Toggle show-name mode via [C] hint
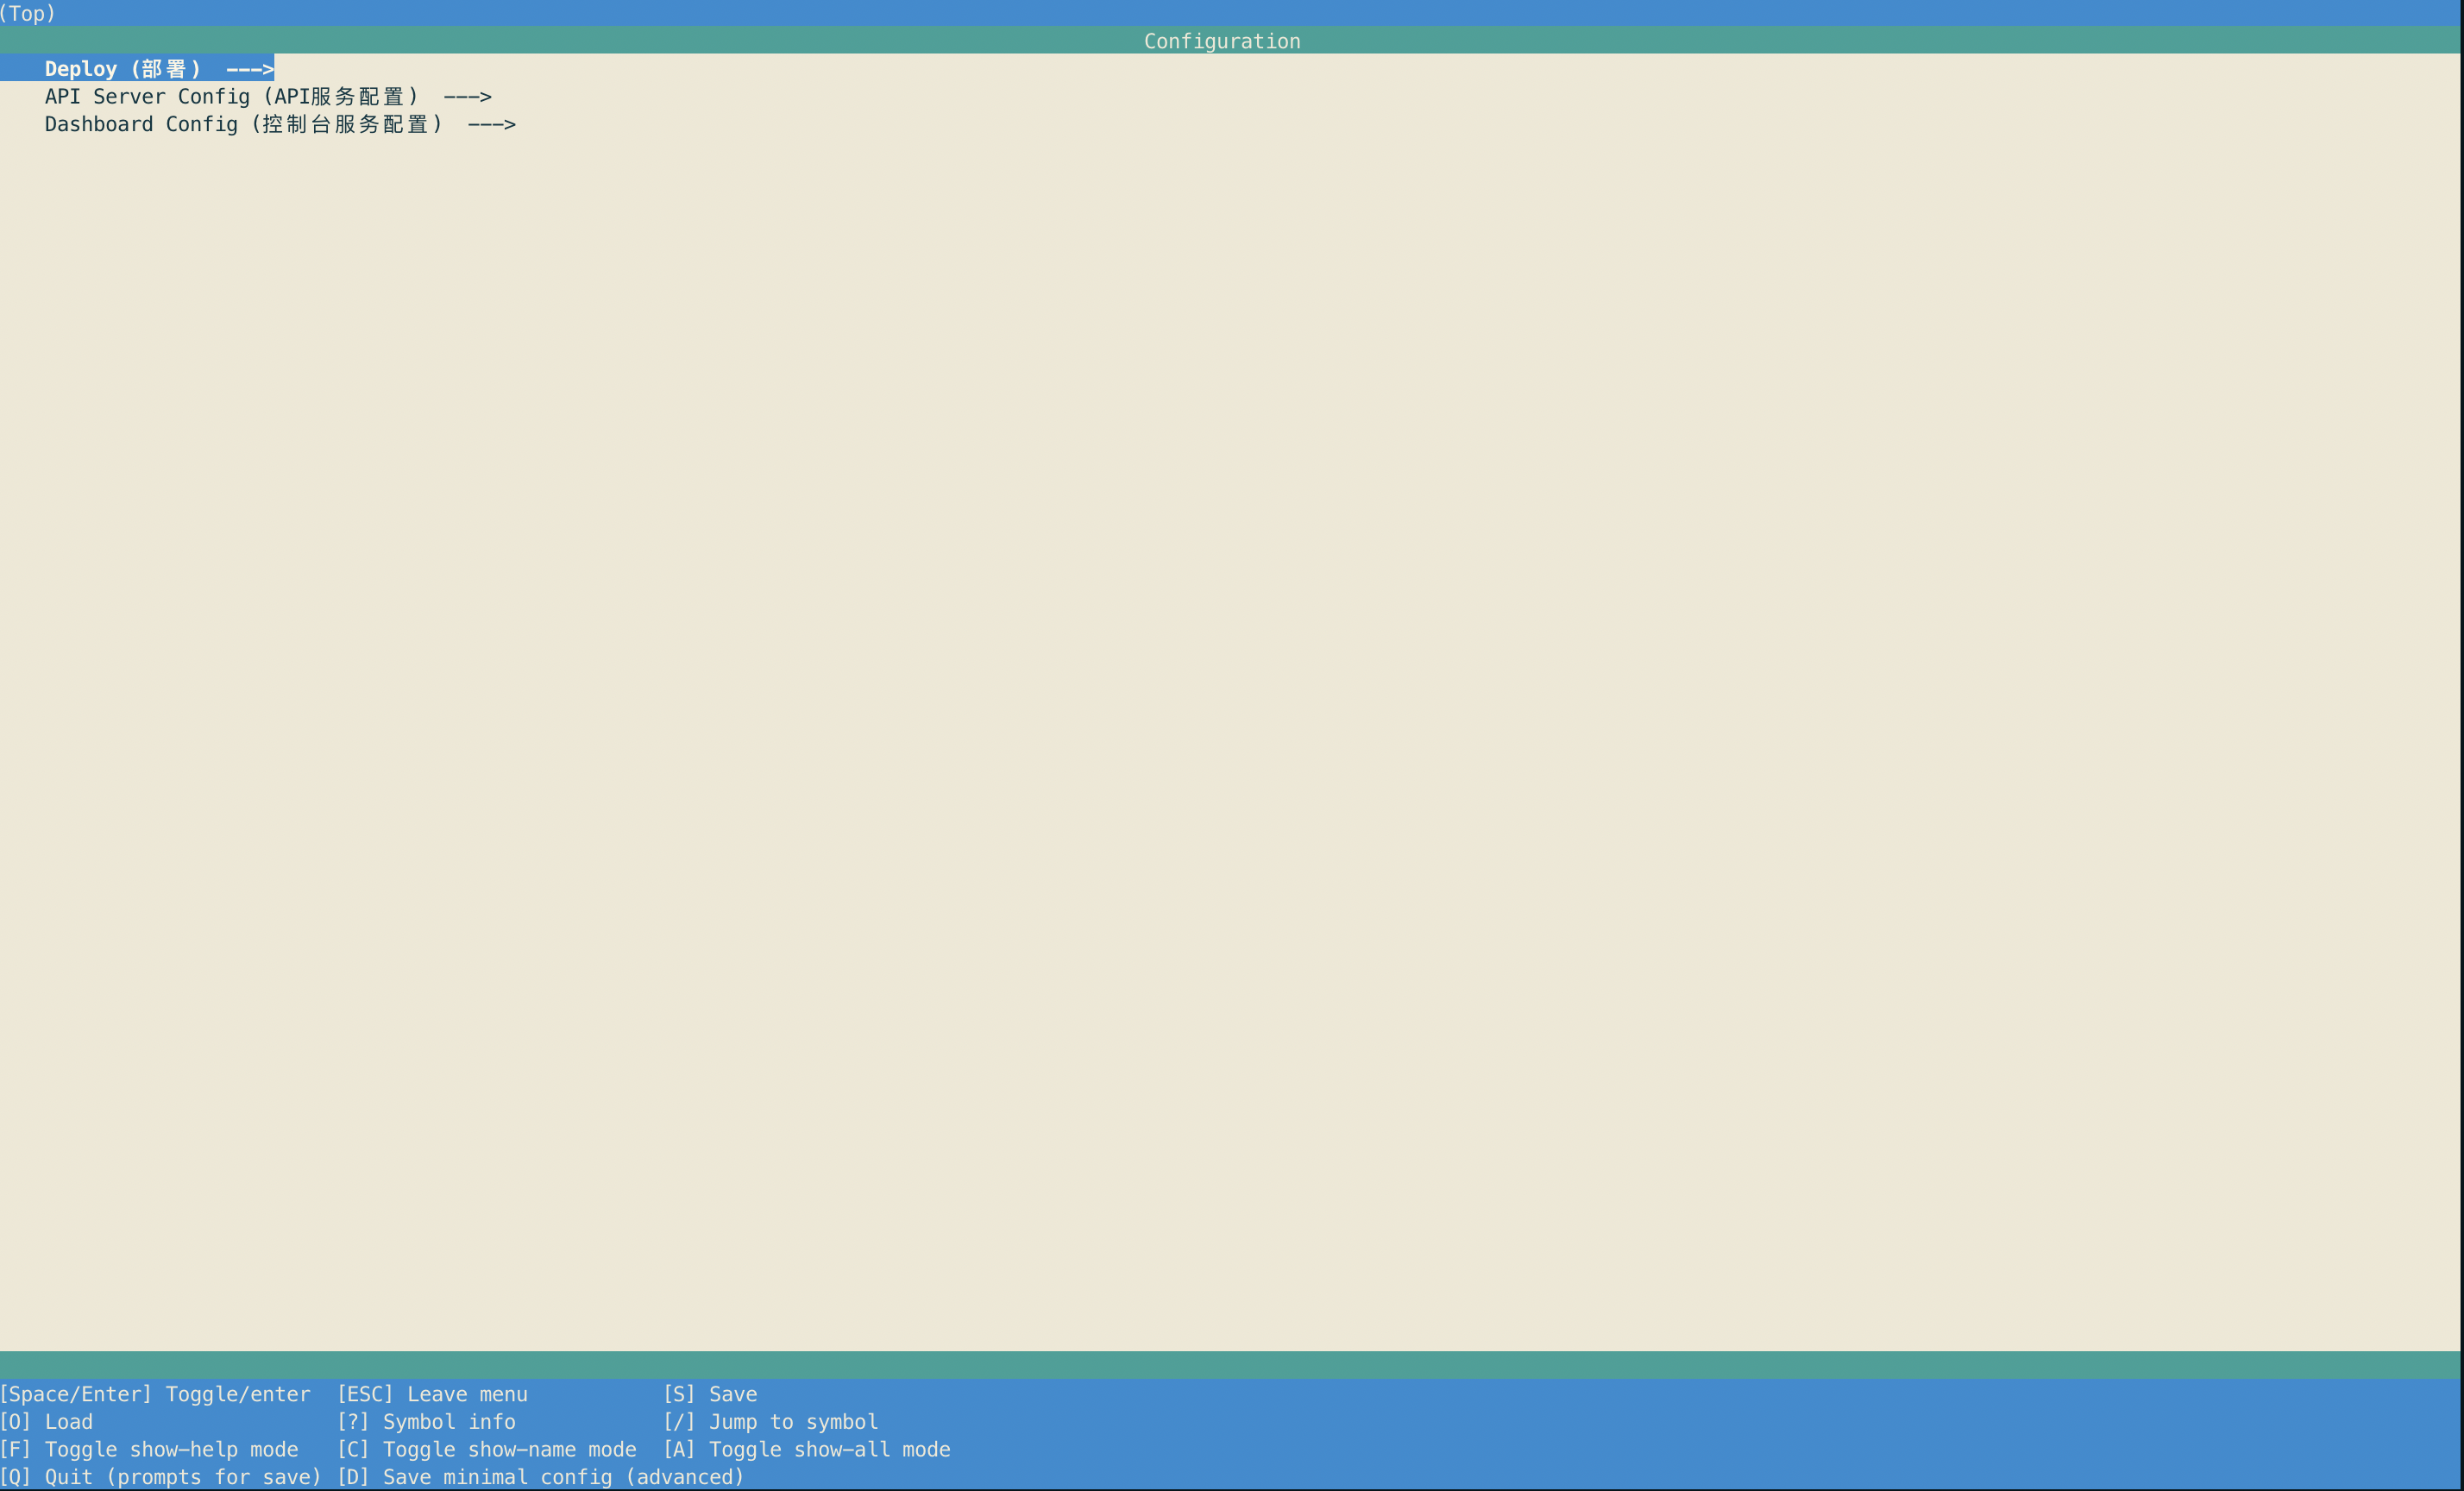 486,1450
